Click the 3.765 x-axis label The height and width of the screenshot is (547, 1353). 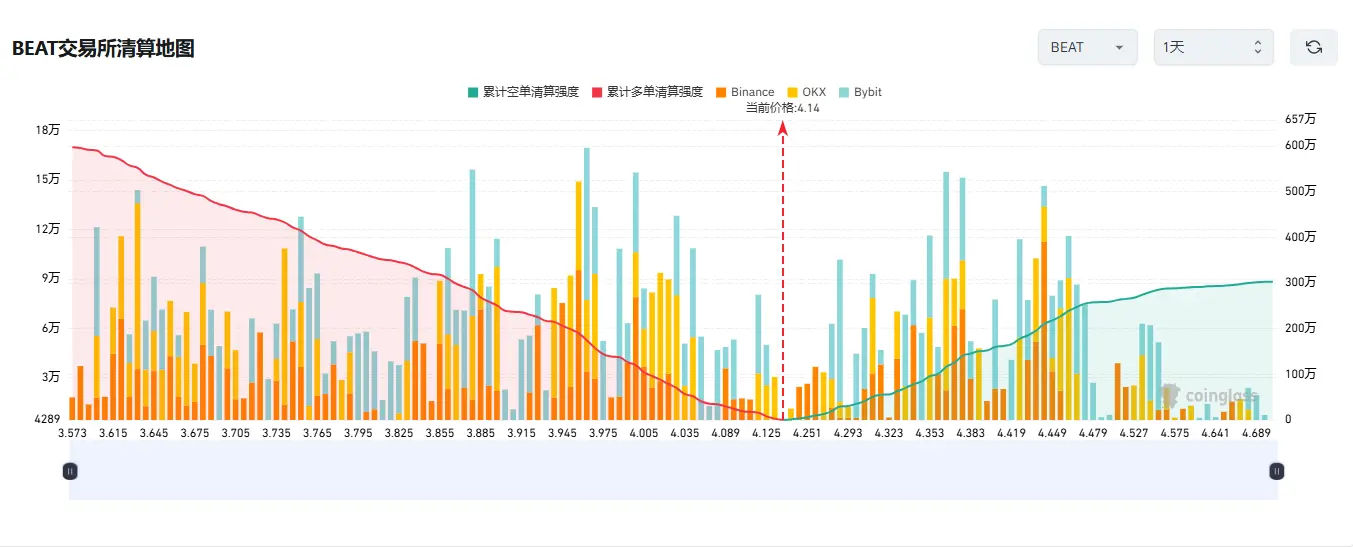317,433
